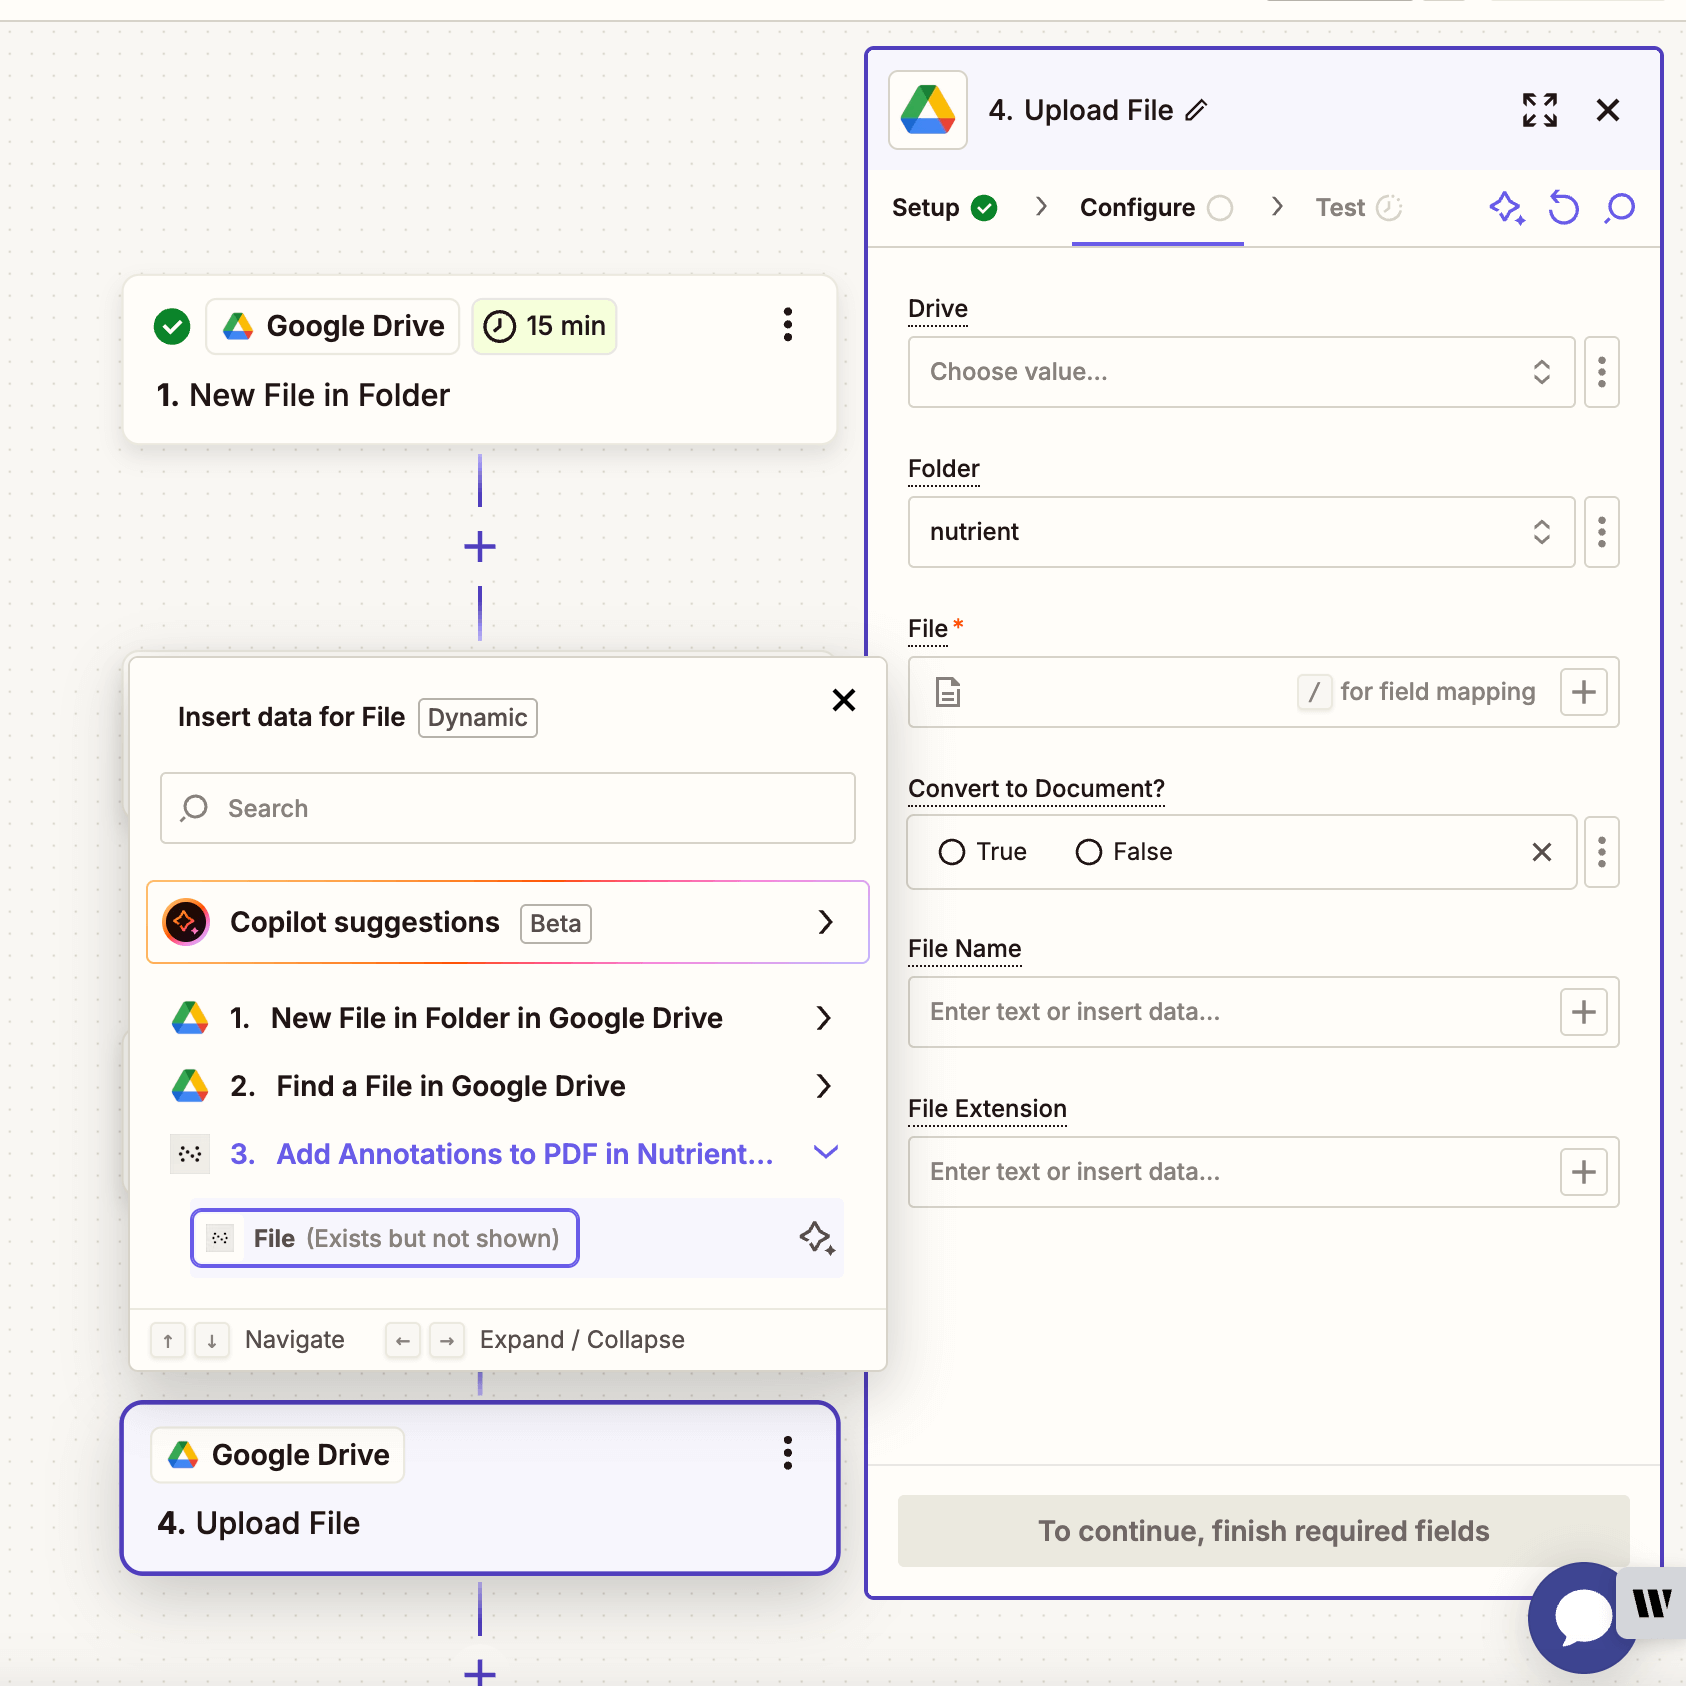
Task: Select the False radio for Convert to Document
Action: 1087,851
